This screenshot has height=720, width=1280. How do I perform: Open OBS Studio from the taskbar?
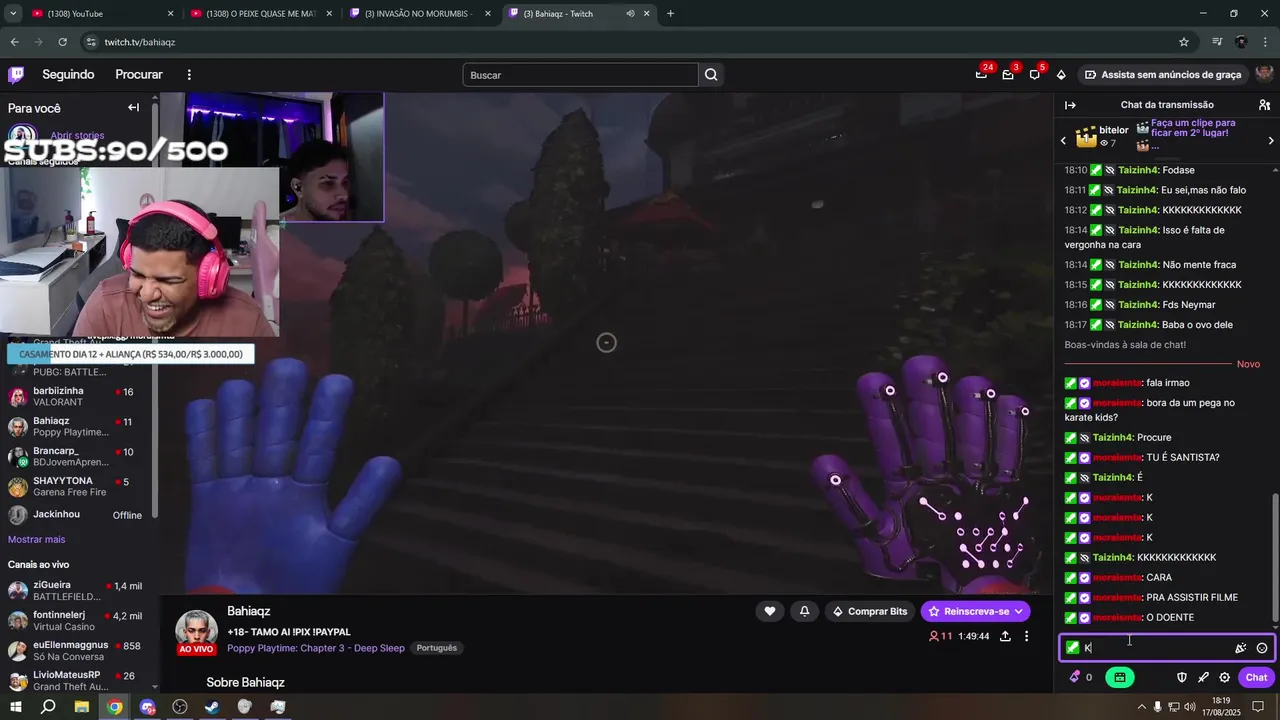[x=180, y=707]
